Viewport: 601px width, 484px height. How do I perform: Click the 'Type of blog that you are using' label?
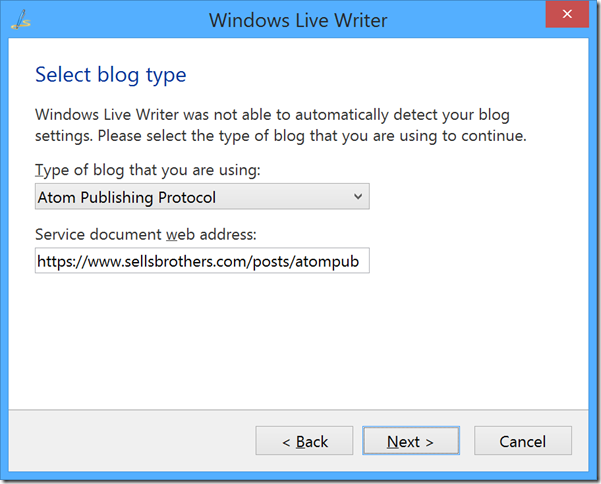point(148,170)
